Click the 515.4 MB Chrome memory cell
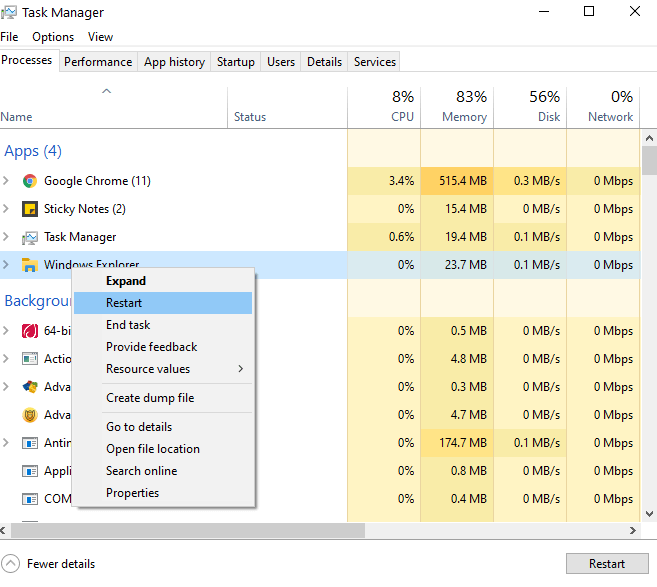Viewport: 657px width, 587px height. (457, 181)
